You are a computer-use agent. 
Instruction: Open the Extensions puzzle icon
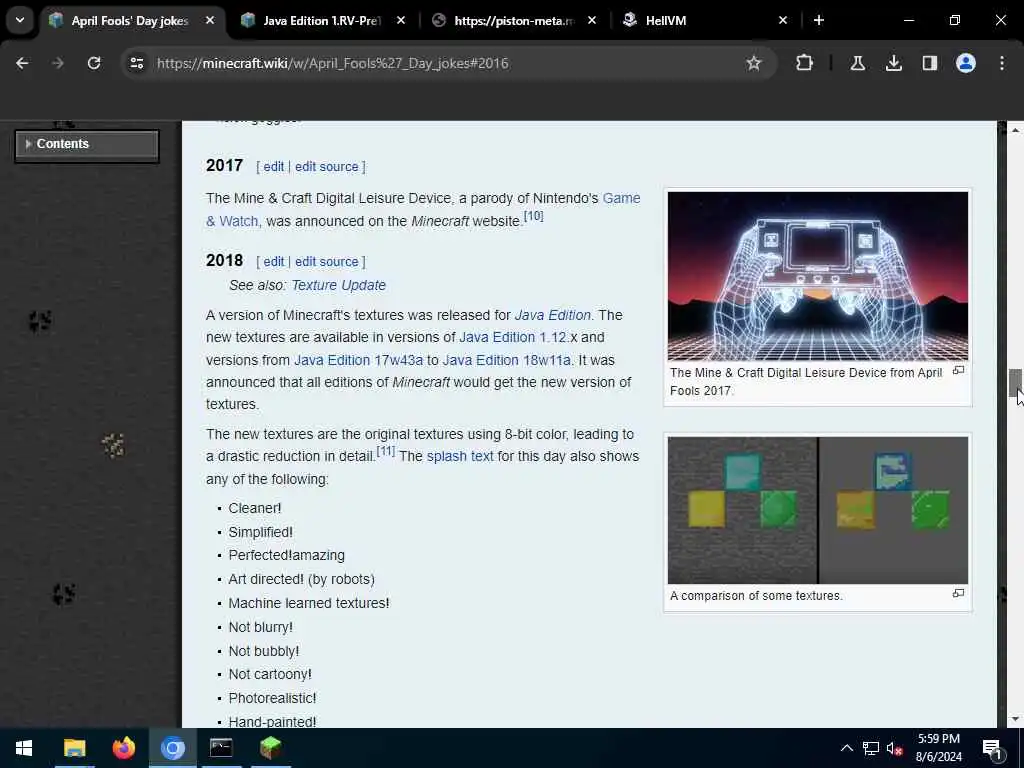805,63
